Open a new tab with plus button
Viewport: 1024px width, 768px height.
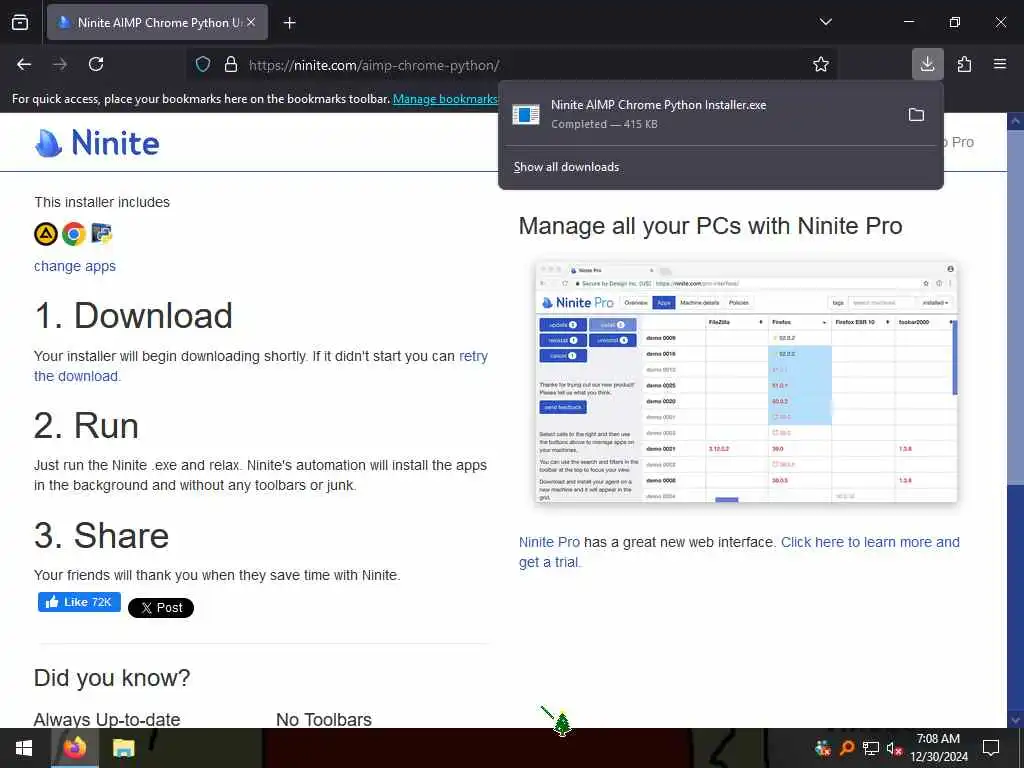pos(289,23)
